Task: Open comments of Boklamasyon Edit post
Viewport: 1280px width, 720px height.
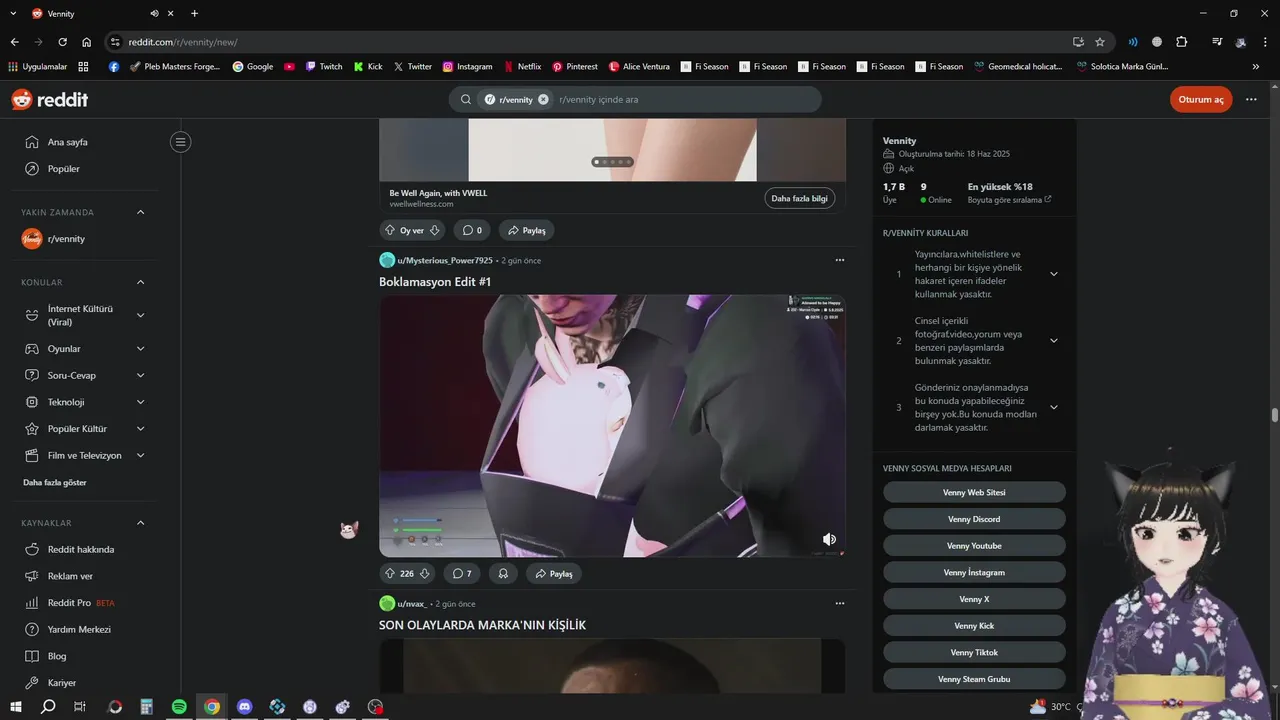Action: tap(462, 574)
